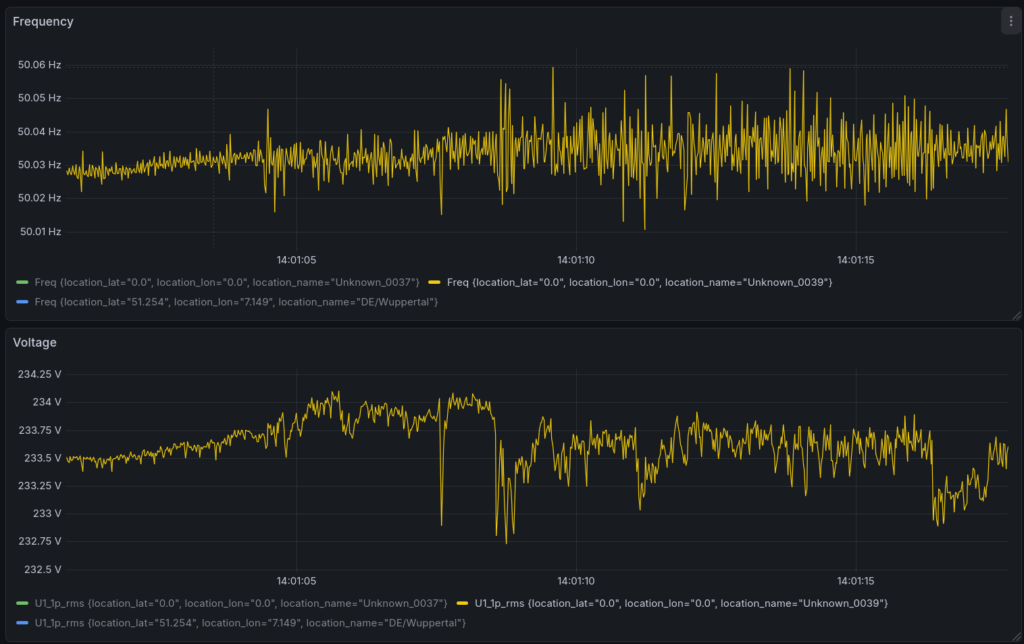Click yellow color swatch for Freq Unknown_0039
1024x644 pixels.
[x=435, y=282]
